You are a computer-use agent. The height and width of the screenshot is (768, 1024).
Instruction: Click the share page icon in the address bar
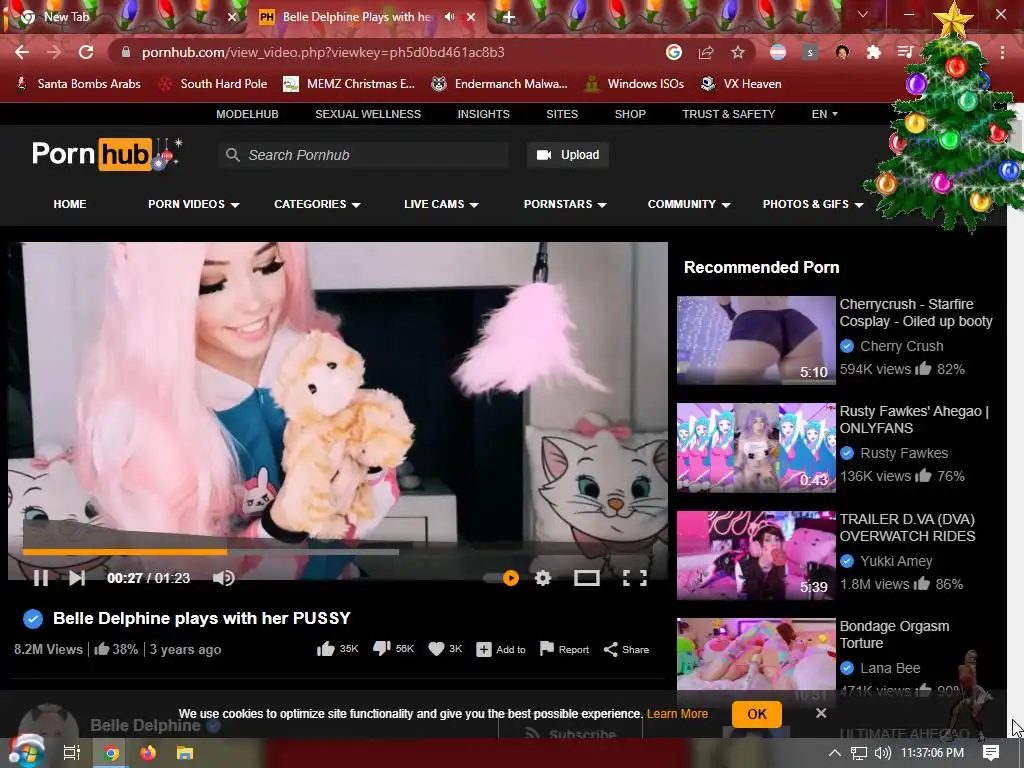tap(706, 52)
